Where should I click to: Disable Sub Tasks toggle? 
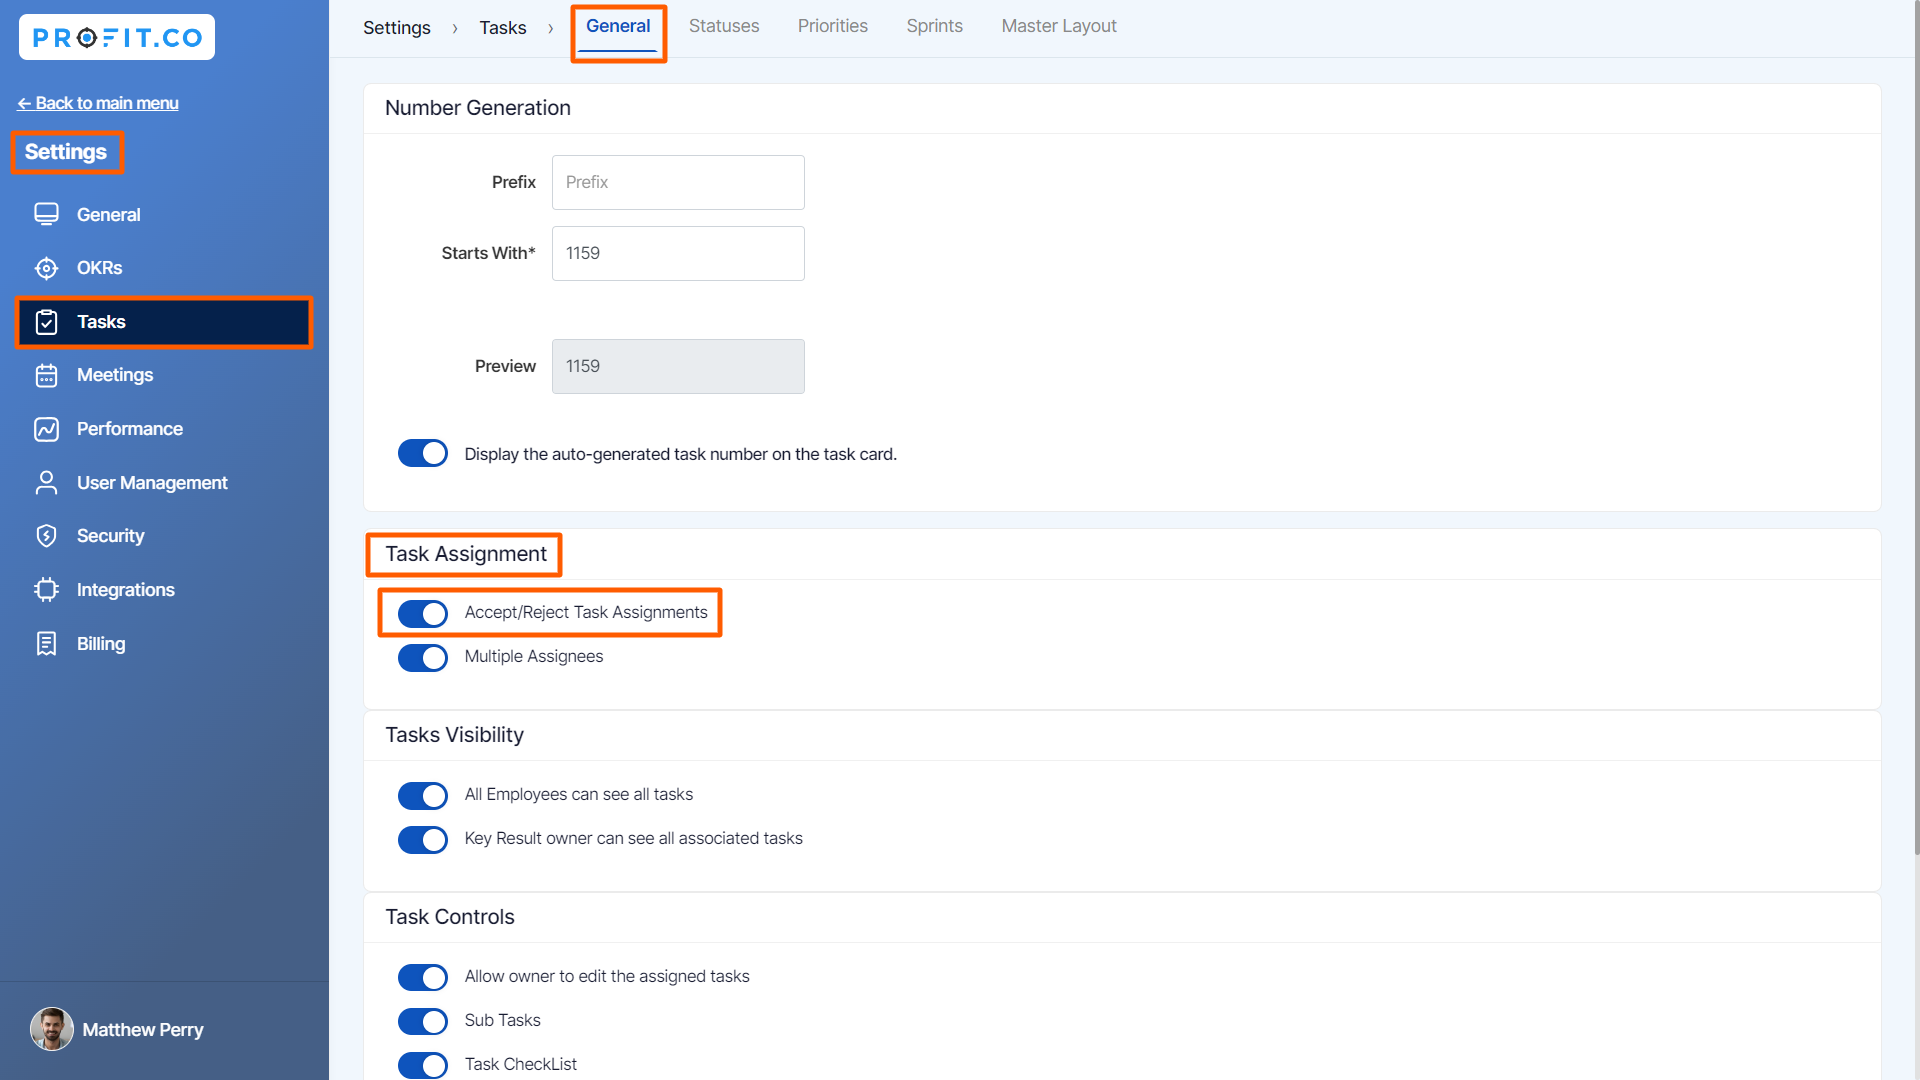click(x=423, y=1021)
